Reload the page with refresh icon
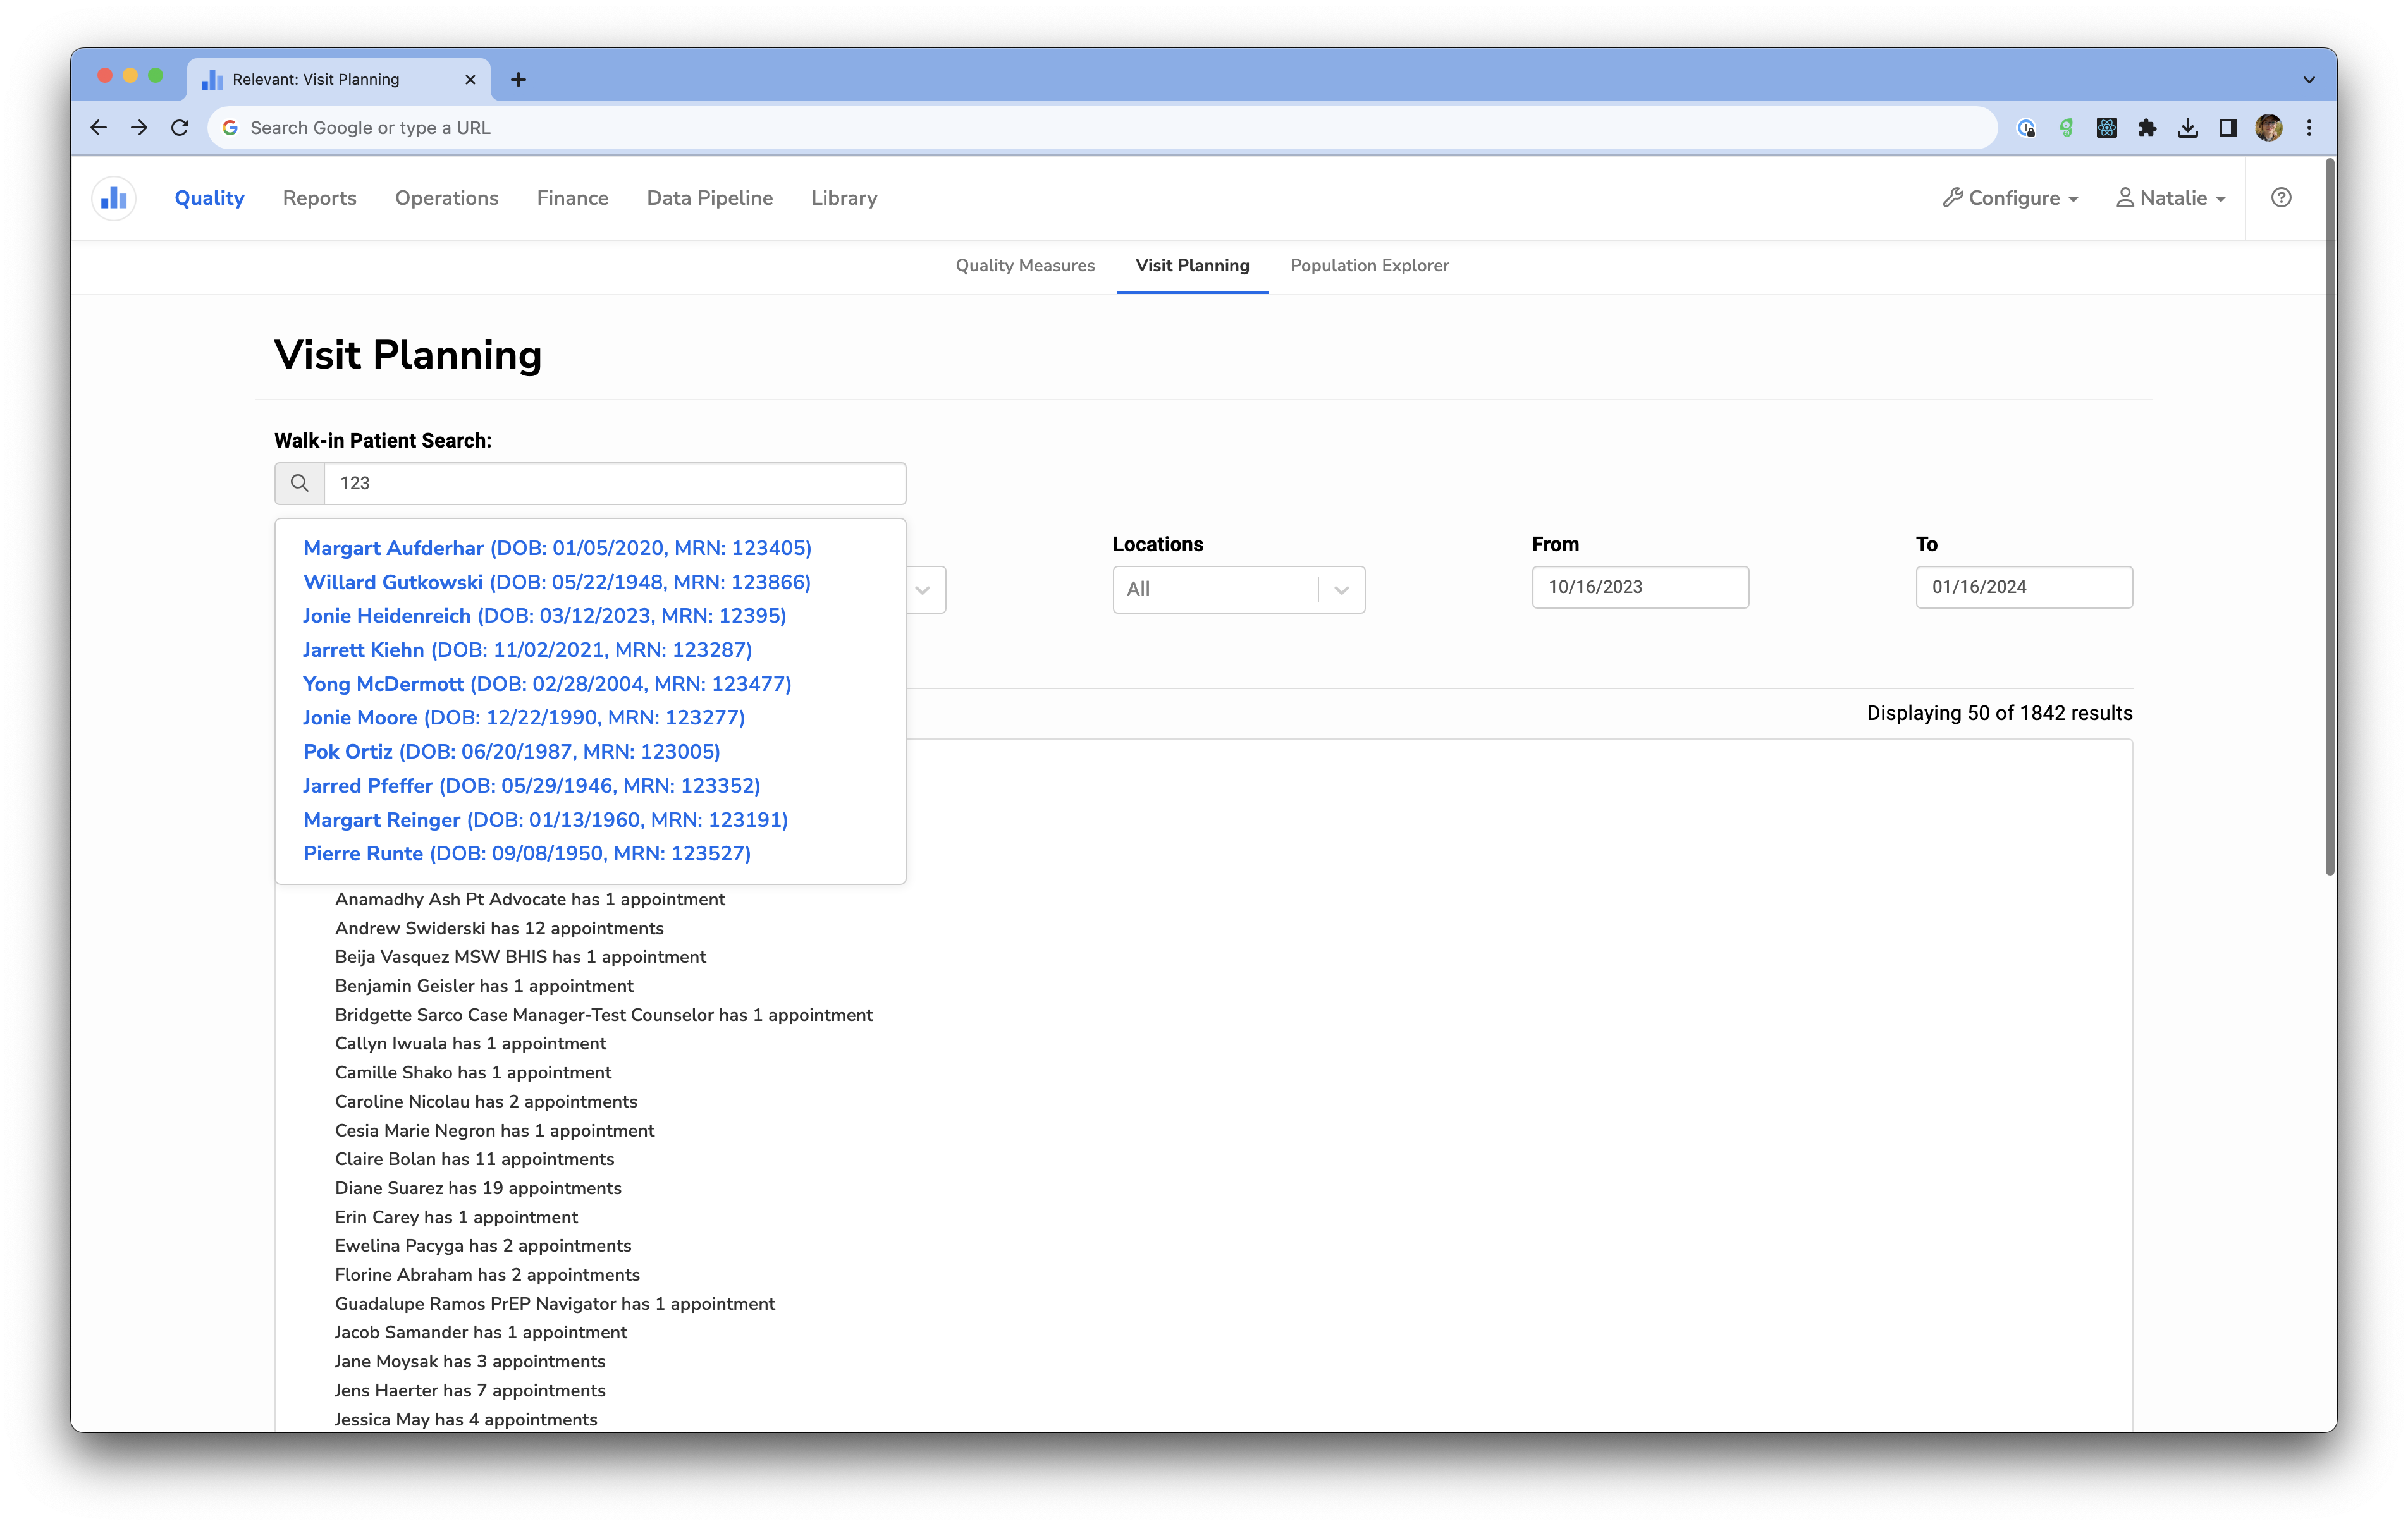The image size is (2408, 1526). [180, 128]
